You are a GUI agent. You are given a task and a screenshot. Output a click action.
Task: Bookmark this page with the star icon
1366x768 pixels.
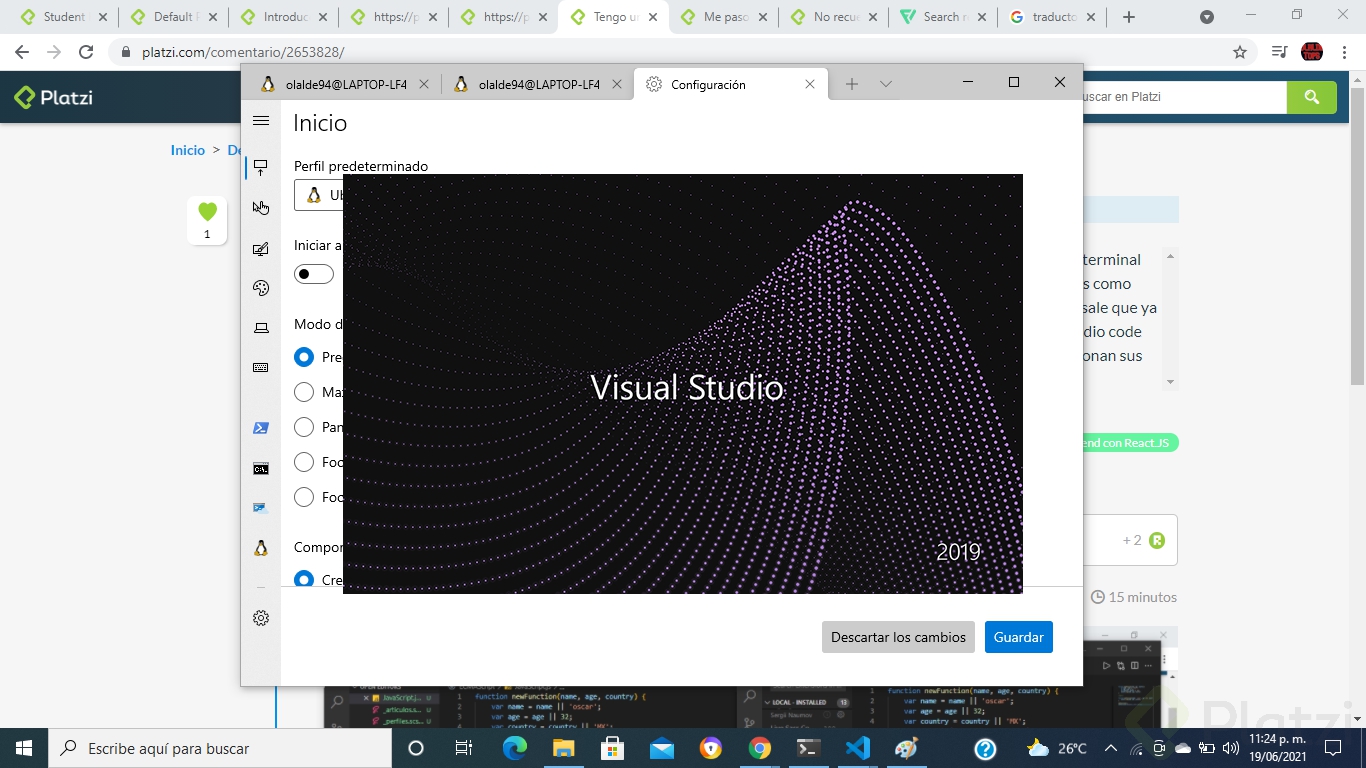1240,52
